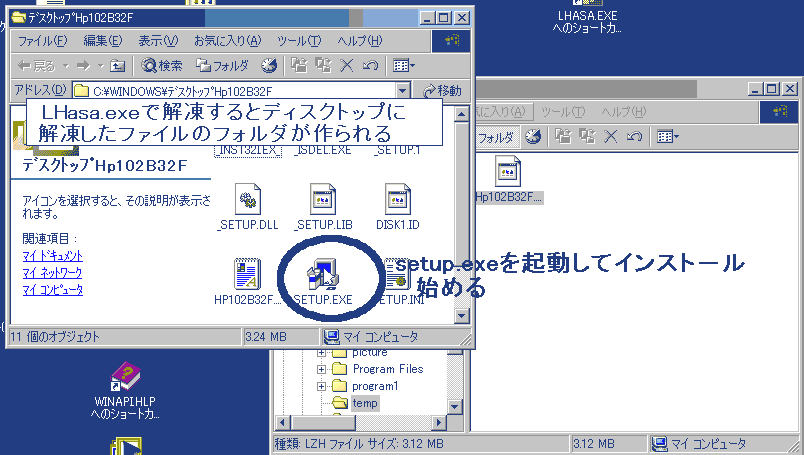
Task: Click the フォルダ (Folders) toolbar button
Action: pos(222,66)
